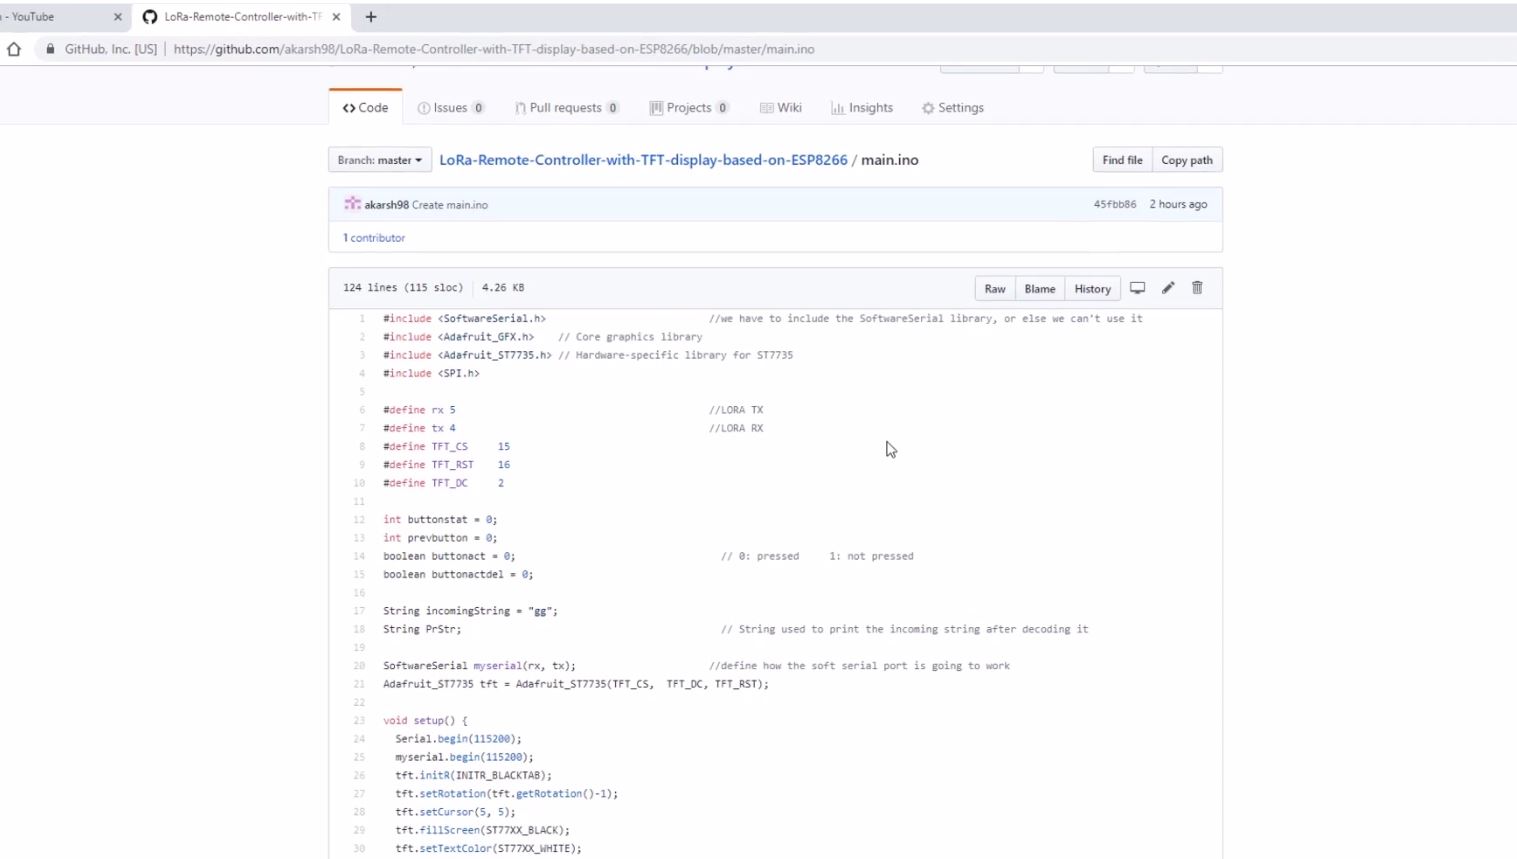The width and height of the screenshot is (1517, 859).
Task: Select the LoRa-Remote-Controller browser tab
Action: pos(242,17)
